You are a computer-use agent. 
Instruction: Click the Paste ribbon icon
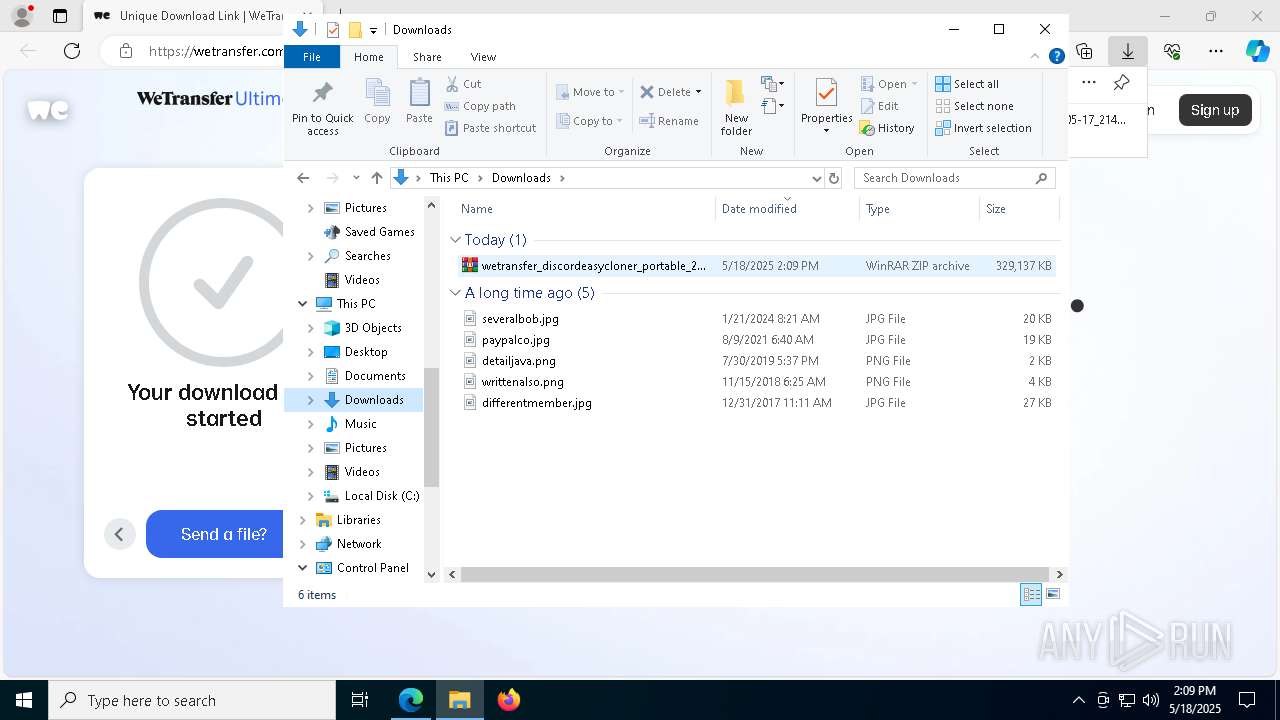coord(419,101)
